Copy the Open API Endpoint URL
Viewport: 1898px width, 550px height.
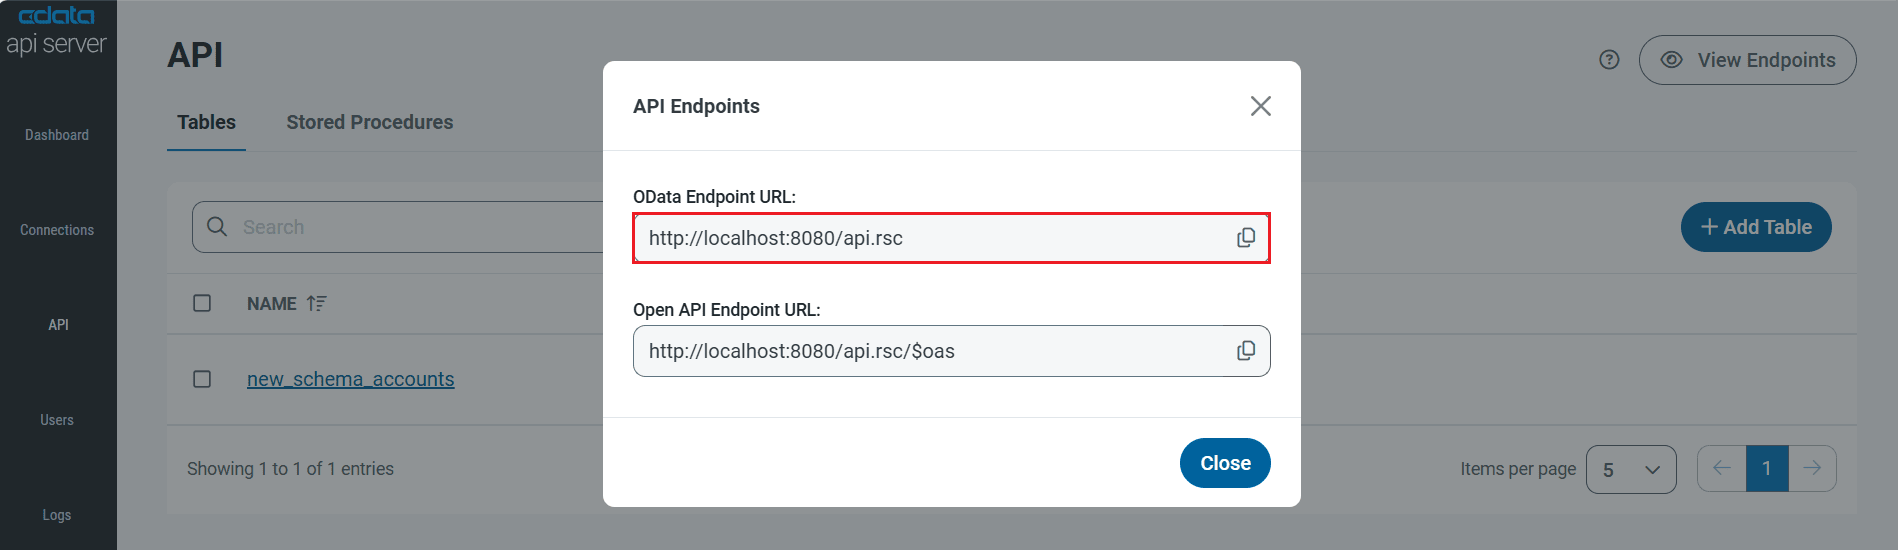click(x=1246, y=351)
